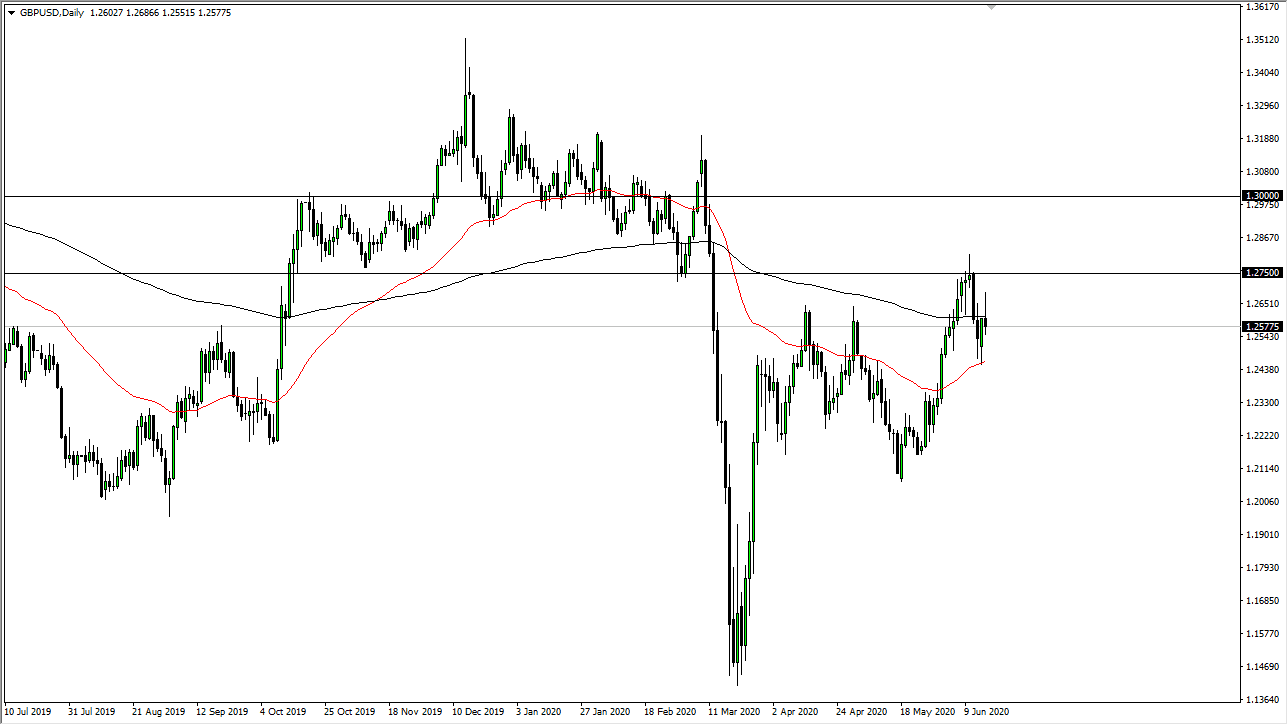Click the 1.22220 price axis label
The width and height of the screenshot is (1288, 725).
tap(1262, 436)
